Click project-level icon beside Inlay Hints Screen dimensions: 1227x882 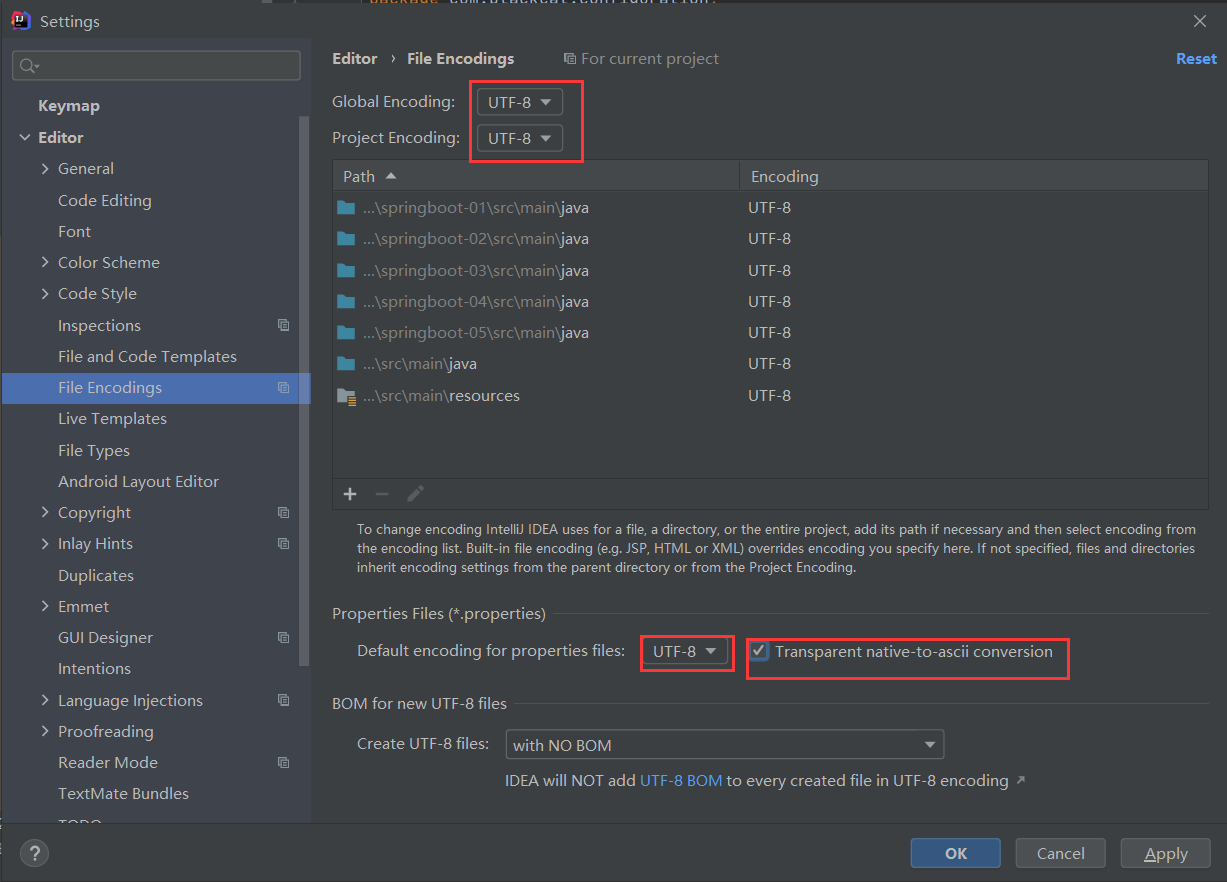pos(284,544)
